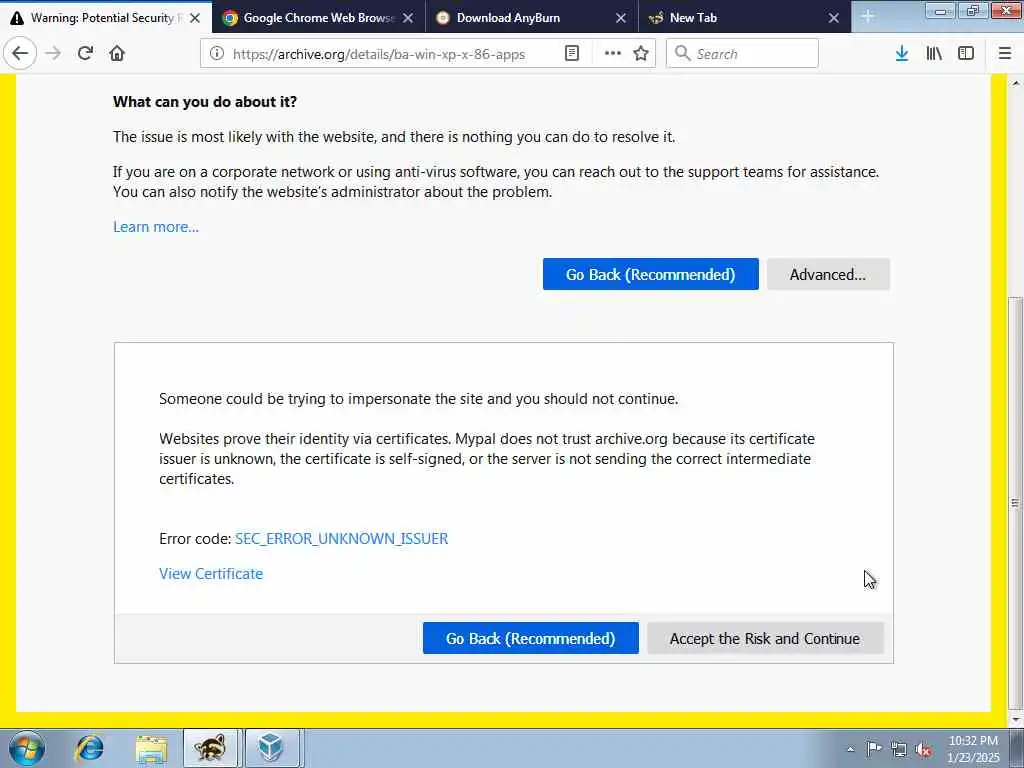Open network status tray icon
Viewport: 1024px width, 768px height.
click(x=899, y=749)
